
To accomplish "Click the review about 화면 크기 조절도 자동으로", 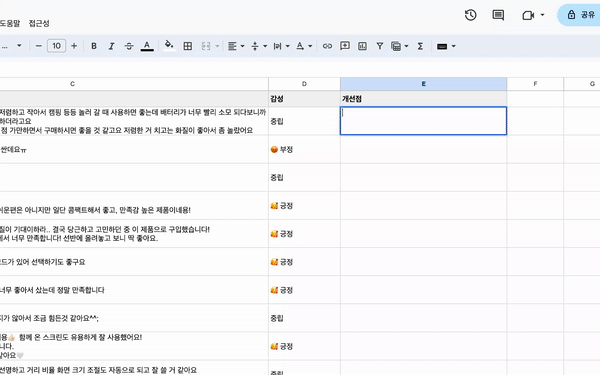I will [98, 370].
